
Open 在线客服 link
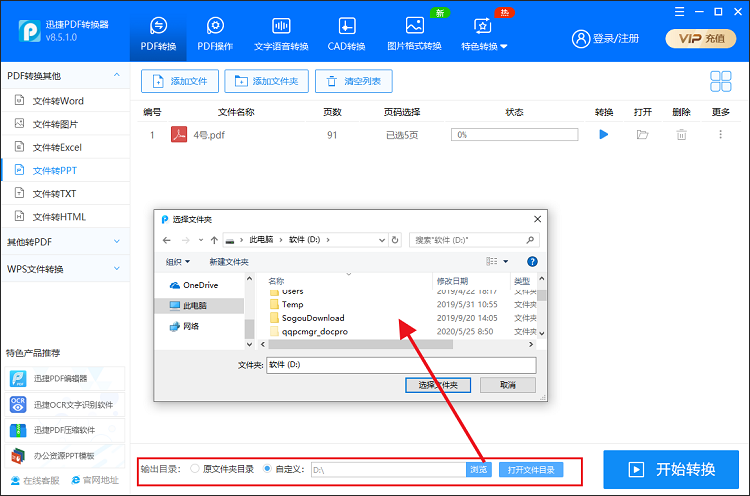tap(35, 480)
